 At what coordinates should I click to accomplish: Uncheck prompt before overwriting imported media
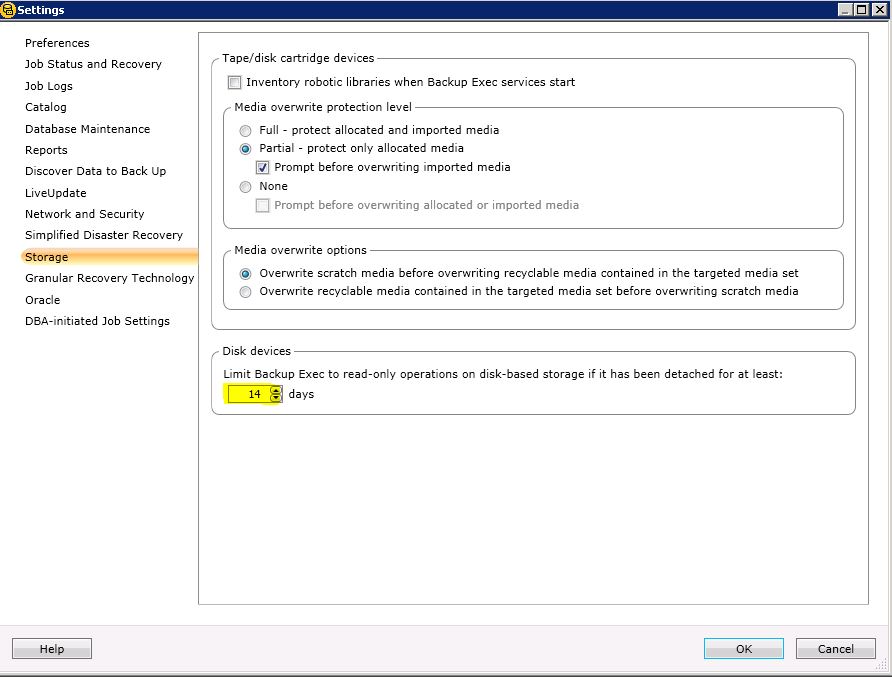click(261, 167)
